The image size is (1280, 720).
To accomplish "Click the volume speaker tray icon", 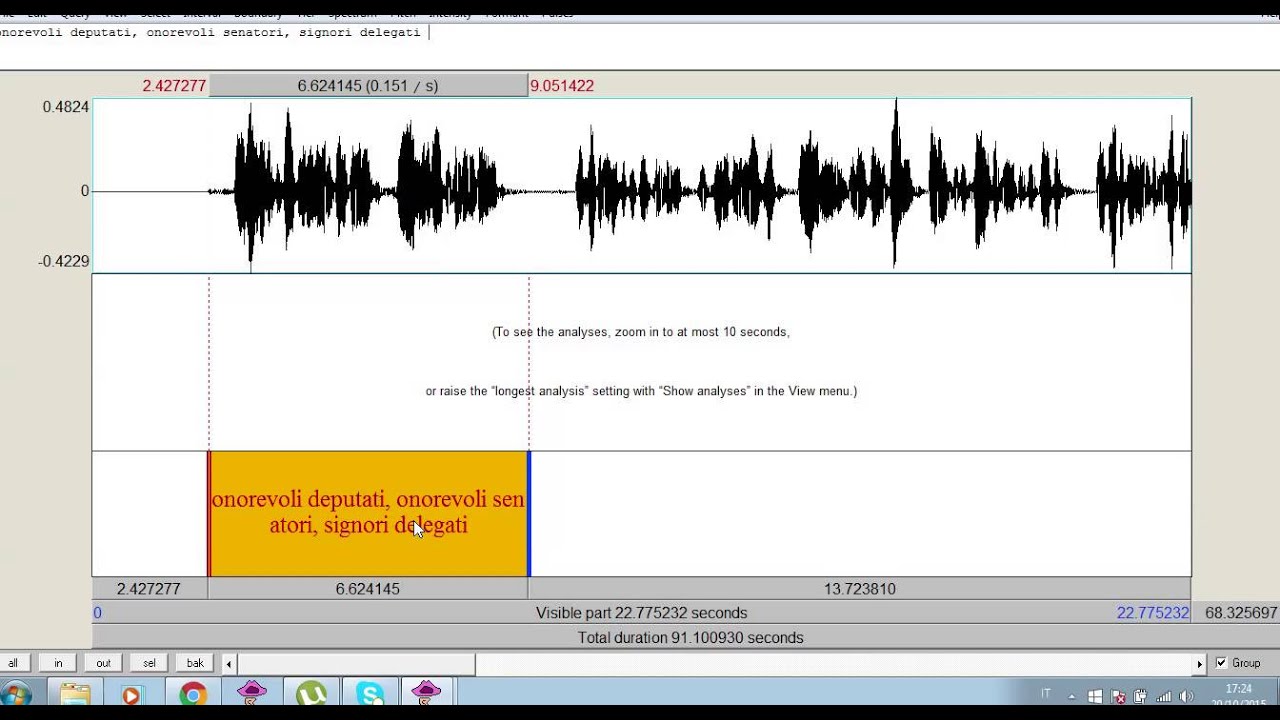I will [x=1186, y=696].
